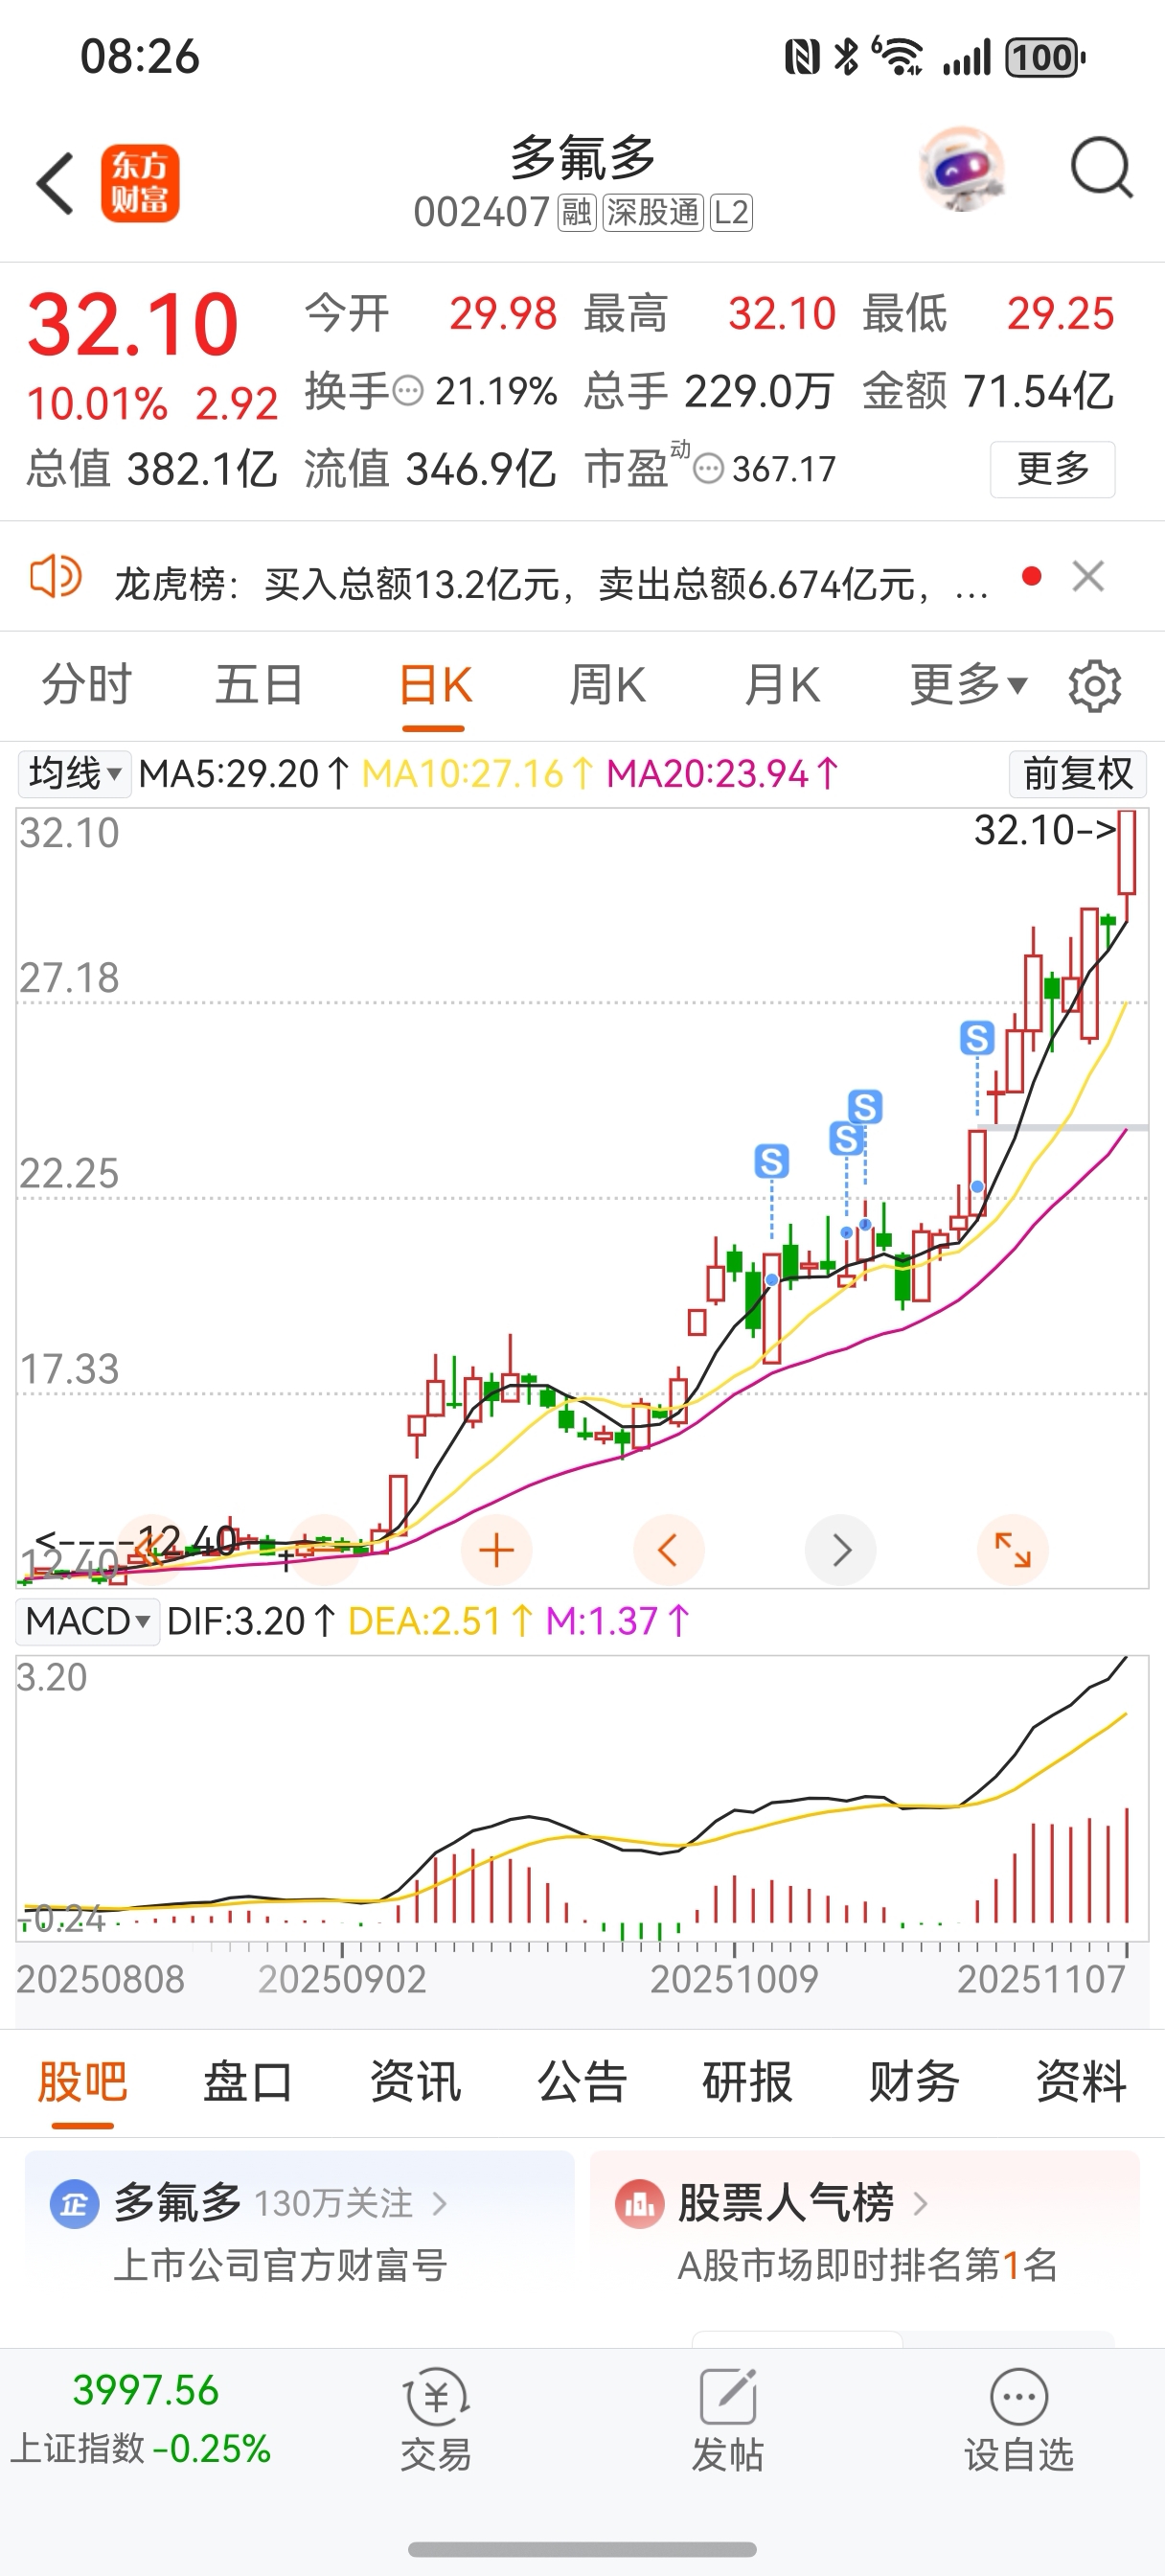1165x2576 pixels.
Task: Open the MACD indicator dropdown
Action: point(88,1621)
